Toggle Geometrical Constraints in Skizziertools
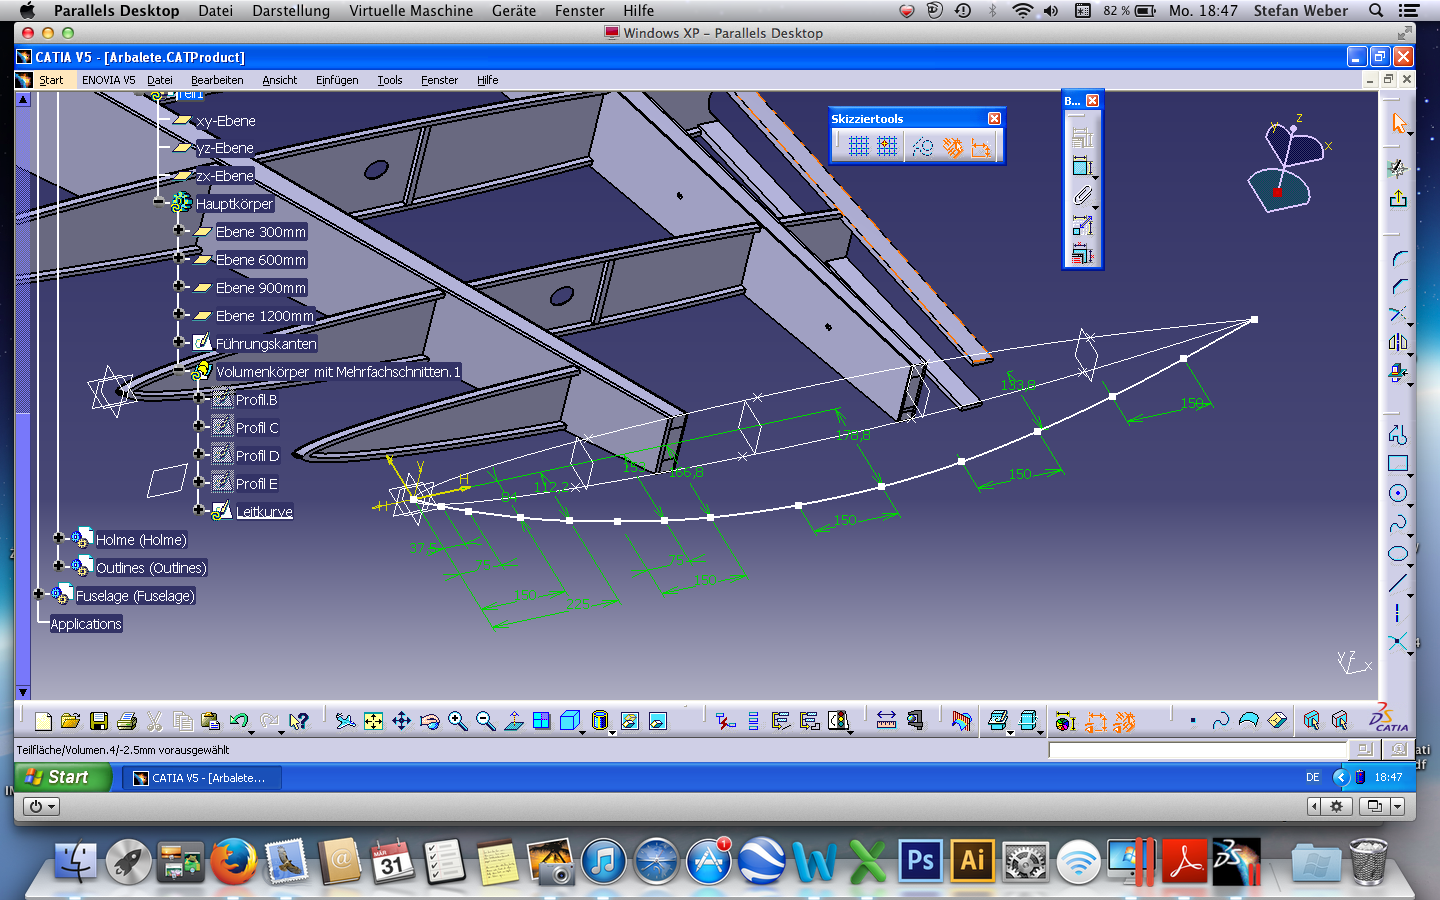The height and width of the screenshot is (900, 1440). click(x=952, y=147)
